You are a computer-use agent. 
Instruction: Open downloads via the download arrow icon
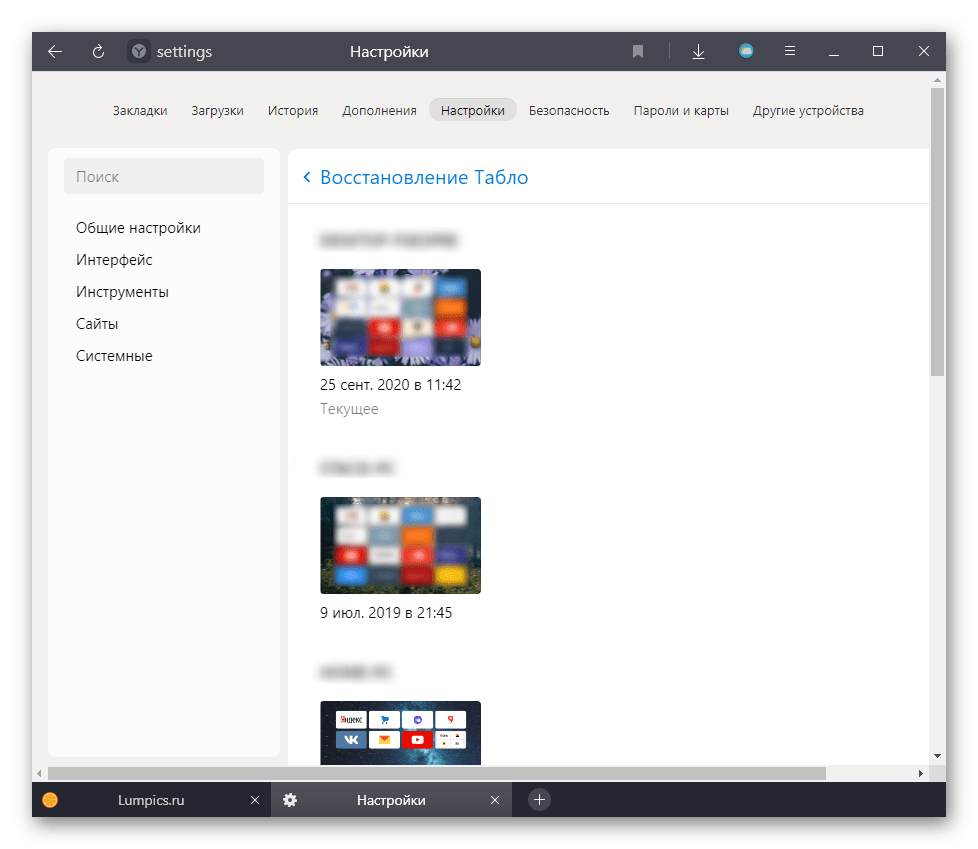pos(698,52)
